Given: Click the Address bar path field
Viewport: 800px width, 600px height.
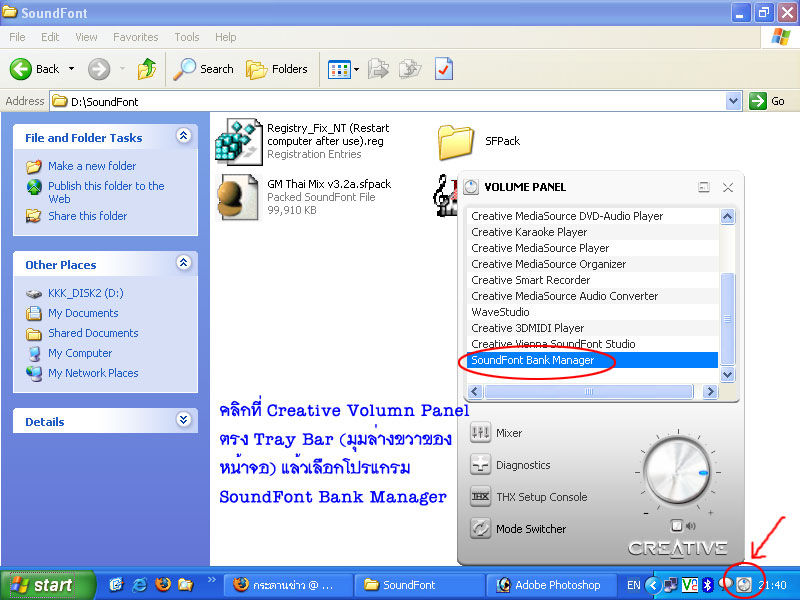Looking at the screenshot, I should (x=388, y=101).
